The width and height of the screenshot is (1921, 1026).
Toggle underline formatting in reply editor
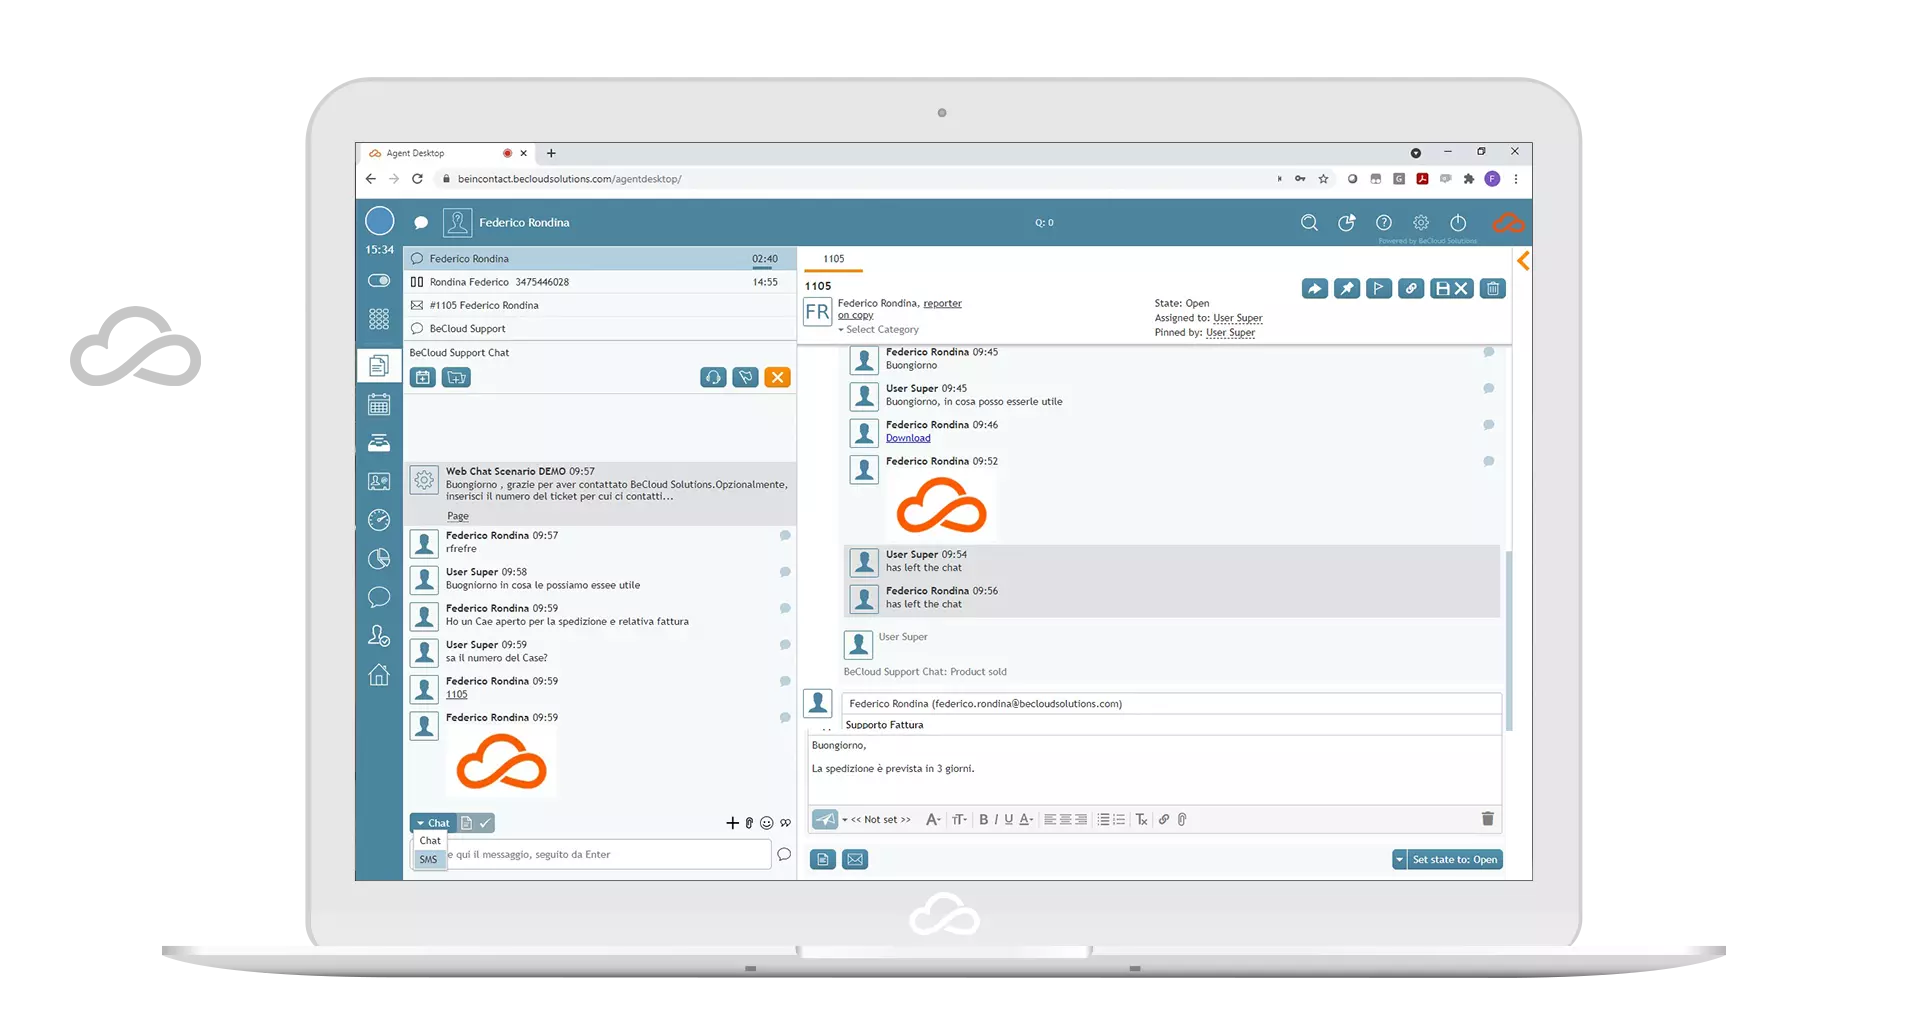pyautogui.click(x=1008, y=820)
